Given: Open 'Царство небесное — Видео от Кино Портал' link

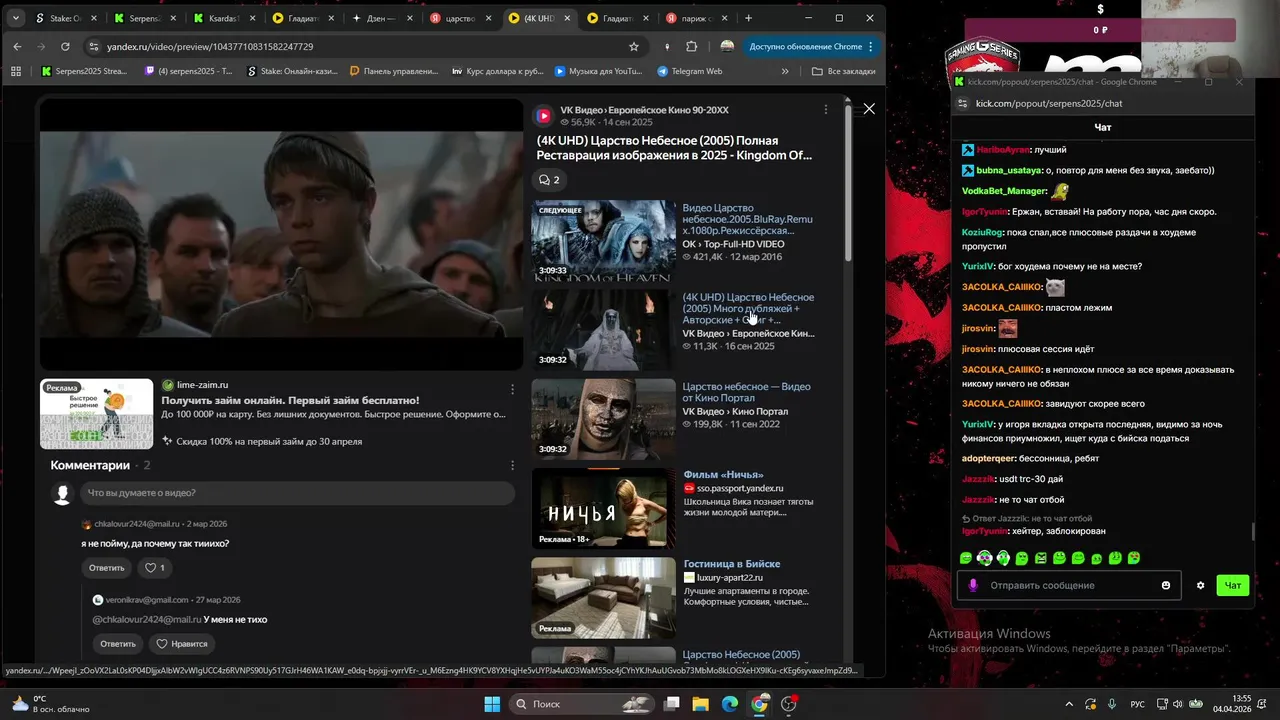Looking at the screenshot, I should tap(746, 392).
